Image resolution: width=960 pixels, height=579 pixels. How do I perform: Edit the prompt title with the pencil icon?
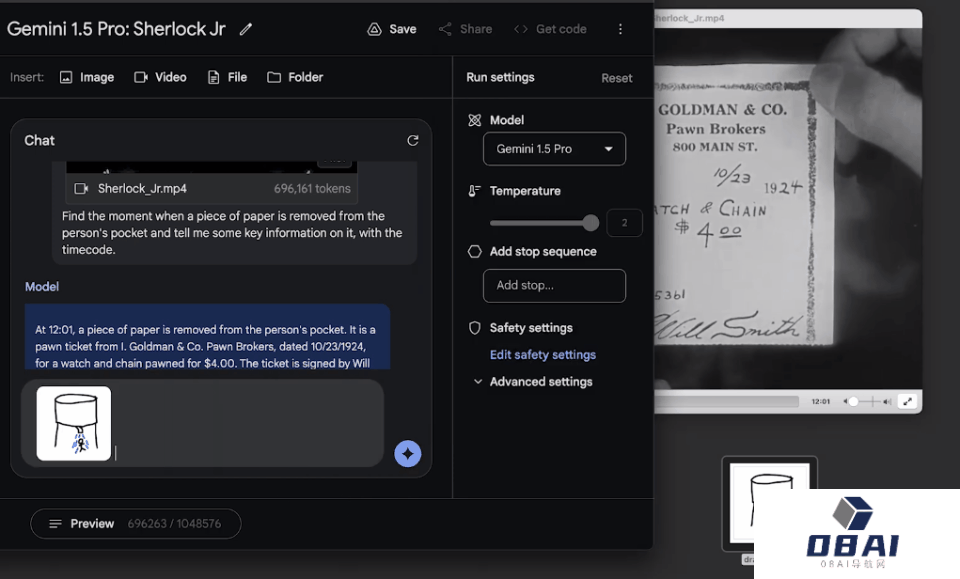246,29
